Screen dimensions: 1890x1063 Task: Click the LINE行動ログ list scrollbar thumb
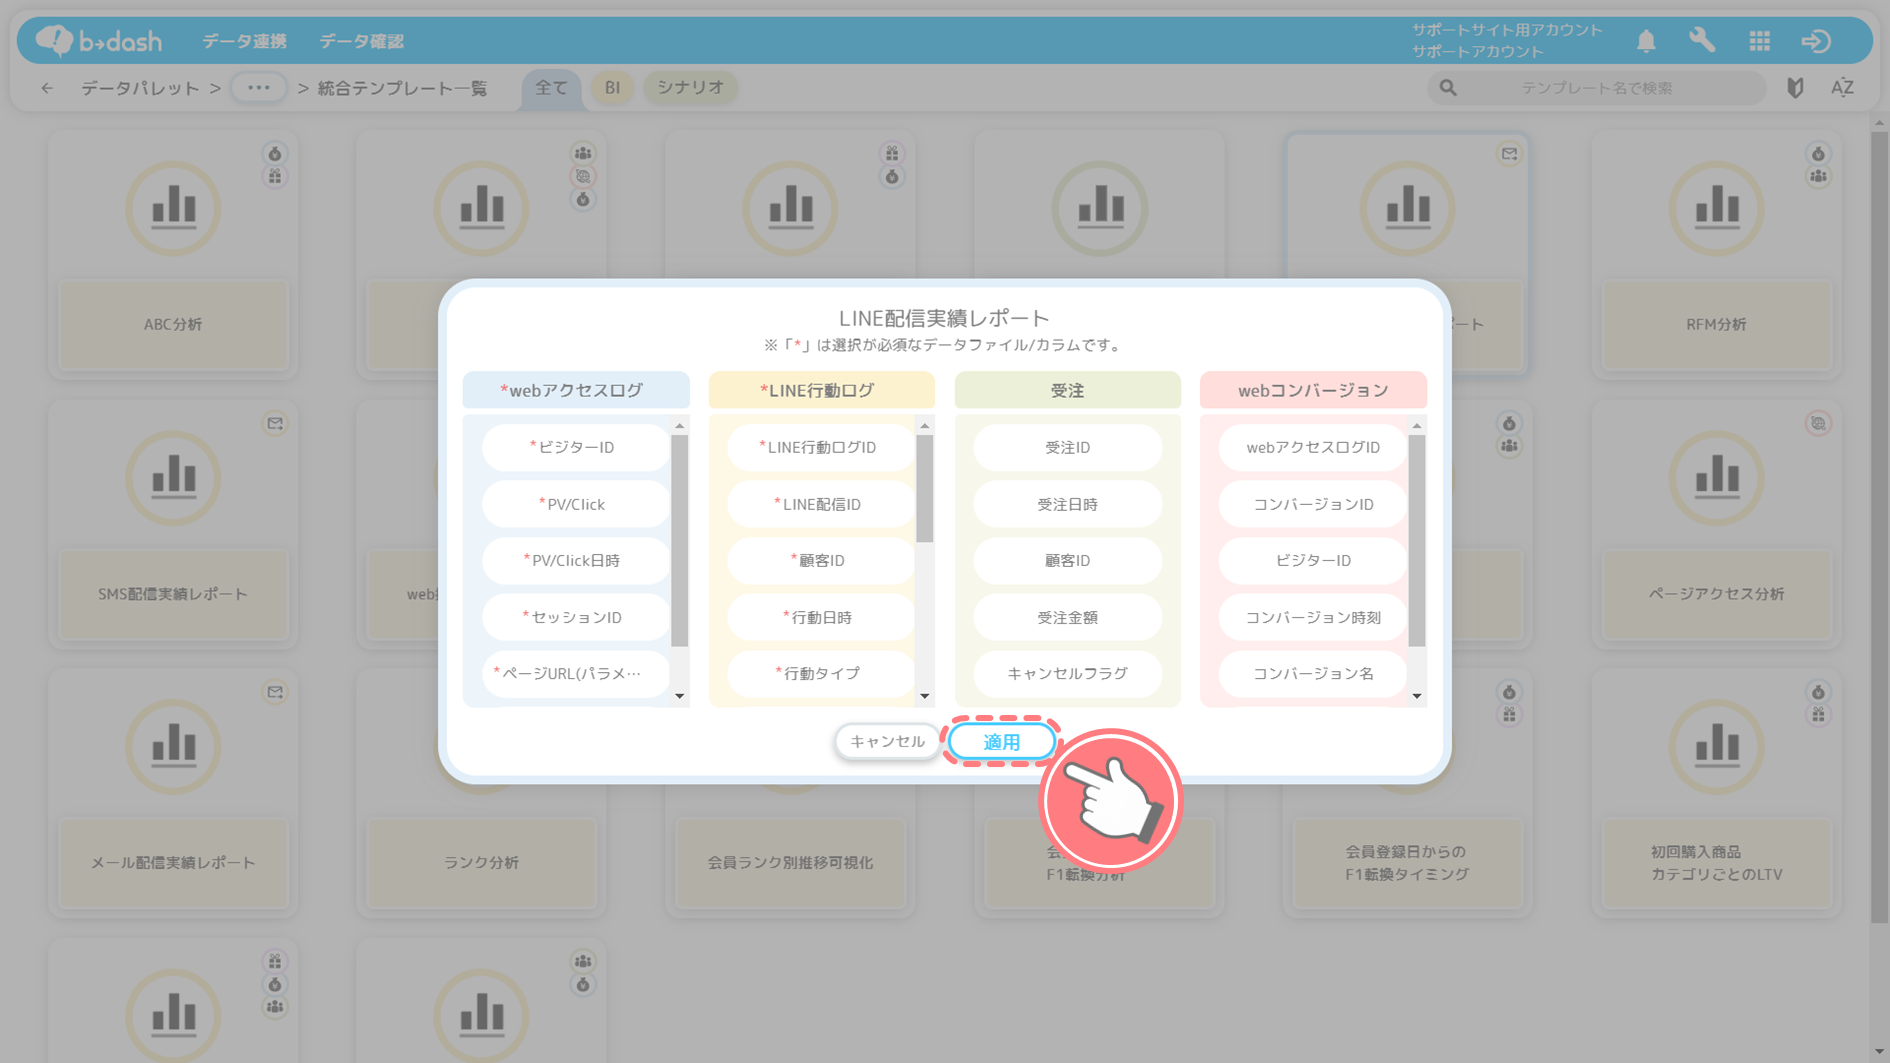(925, 488)
